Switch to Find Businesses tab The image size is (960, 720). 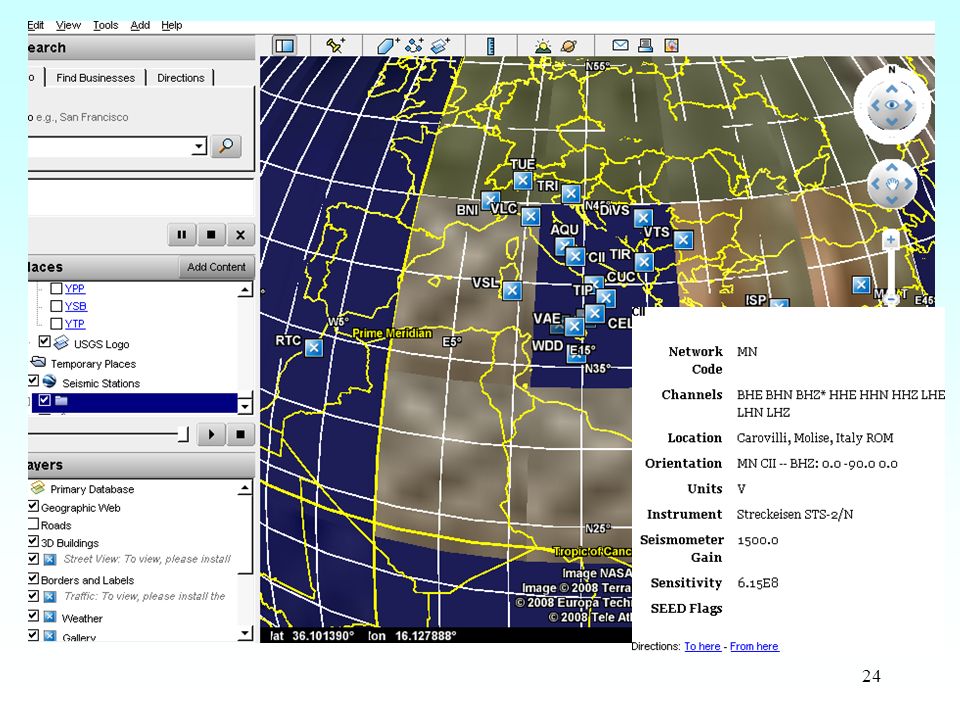96,78
